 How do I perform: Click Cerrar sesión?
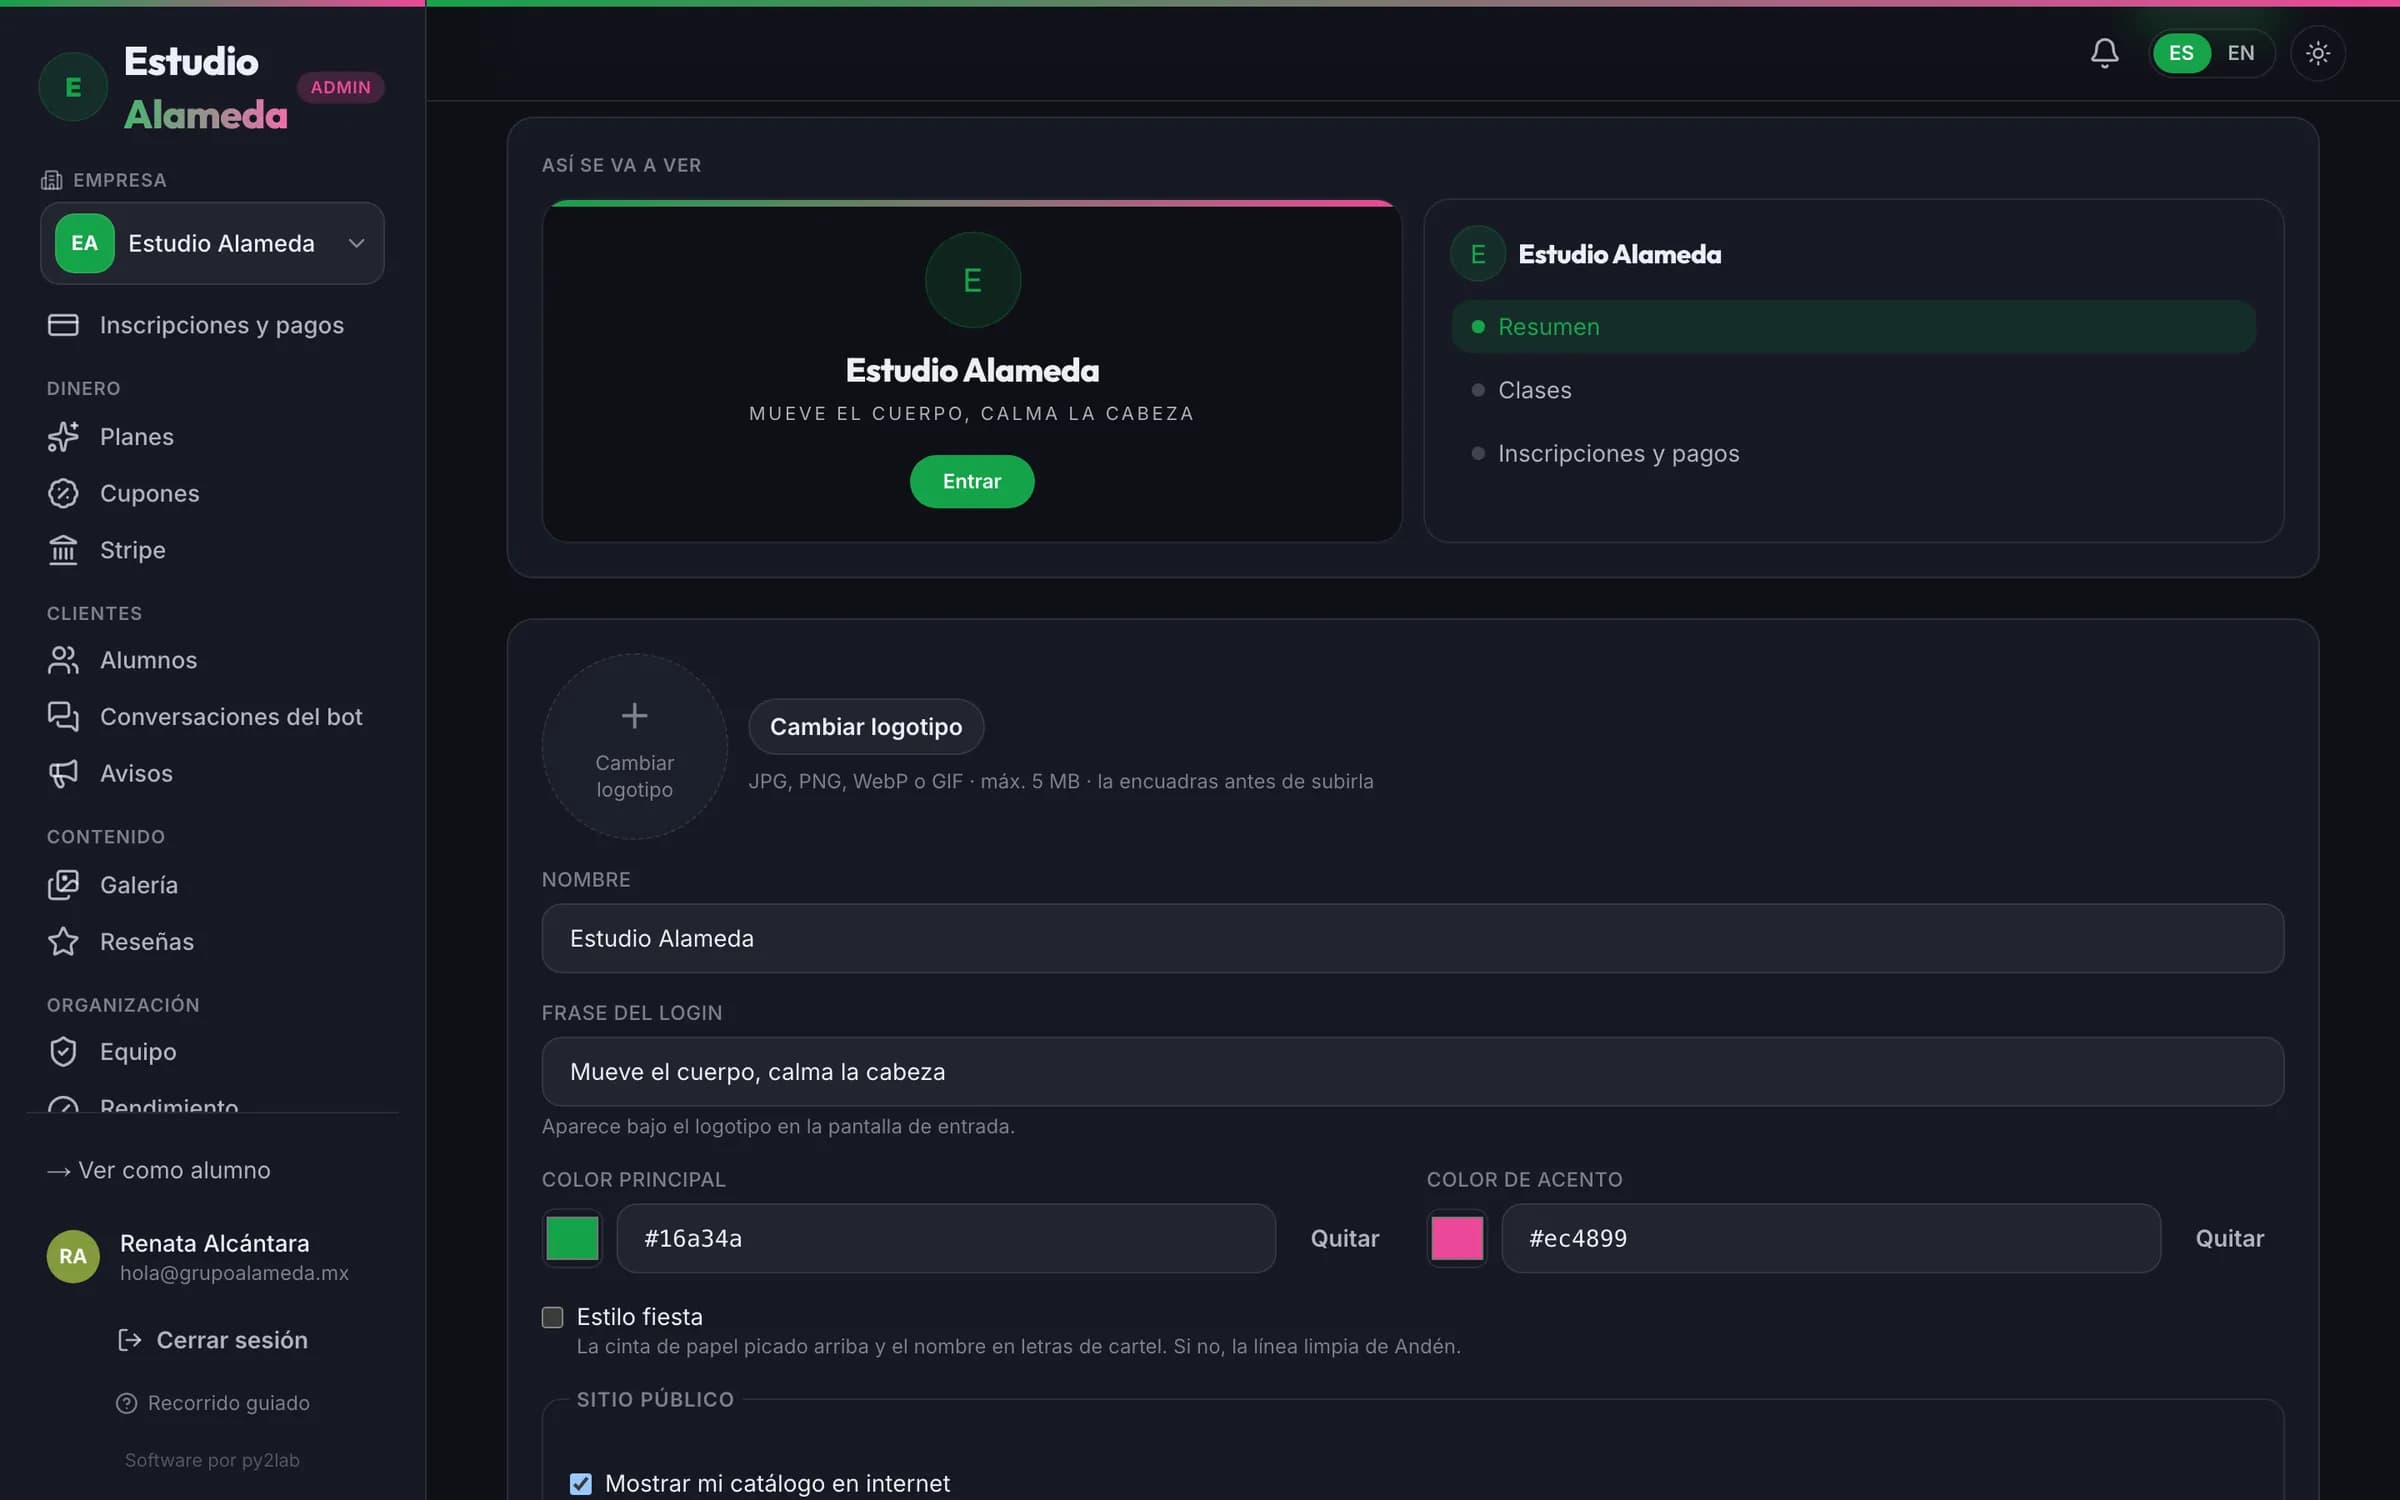212,1340
